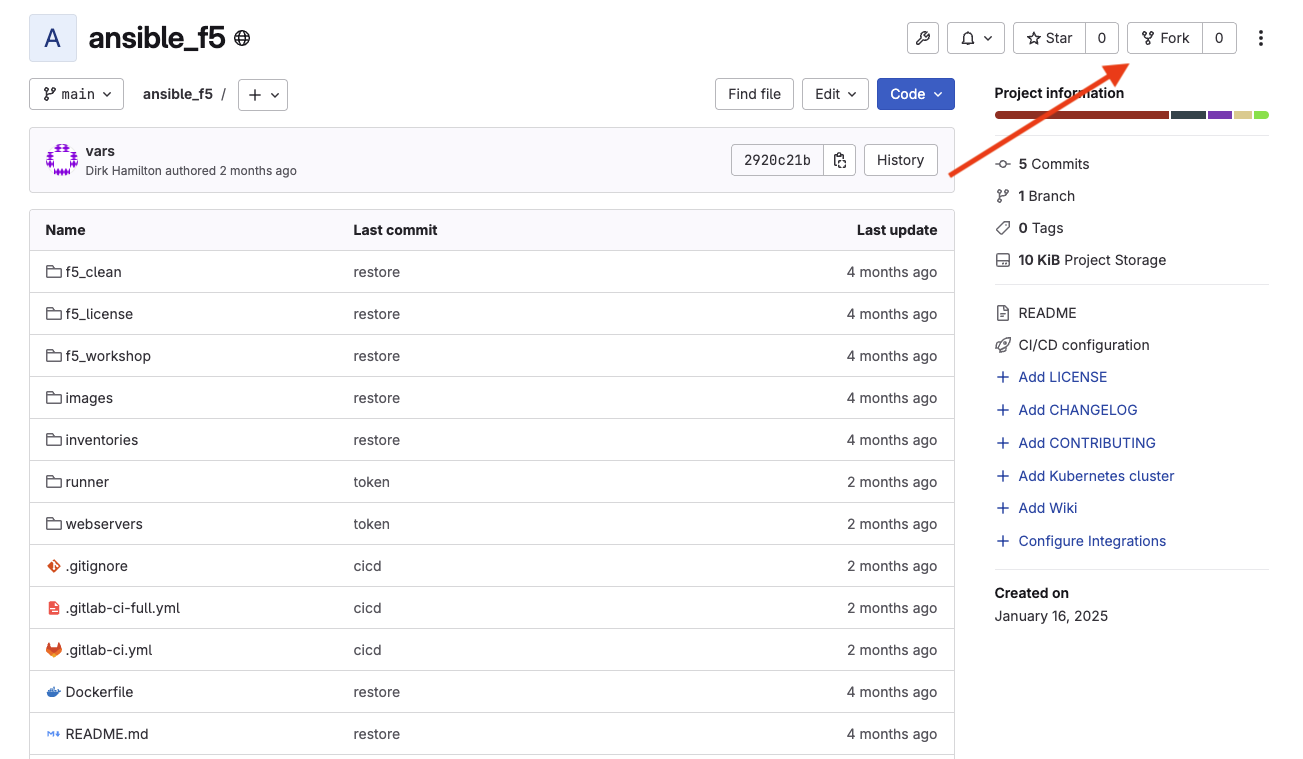The height and width of the screenshot is (759, 1303).
Task: Click the fork count number
Action: coord(1219,38)
